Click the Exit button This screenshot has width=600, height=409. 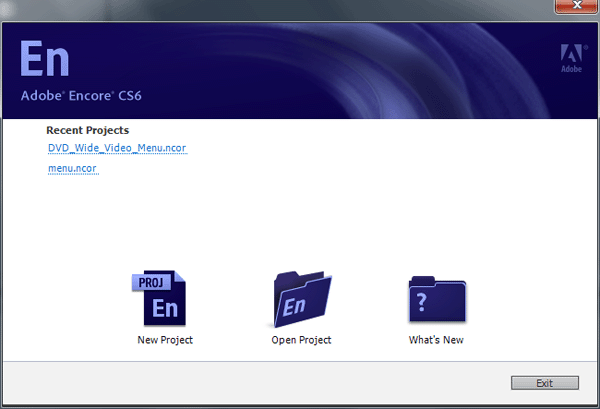click(545, 383)
